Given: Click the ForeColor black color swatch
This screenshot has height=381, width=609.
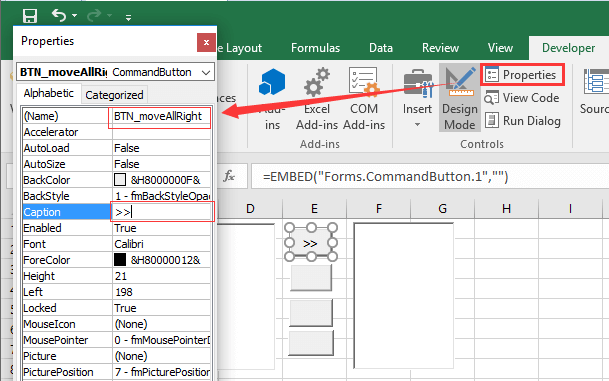Looking at the screenshot, I should click(120, 260).
